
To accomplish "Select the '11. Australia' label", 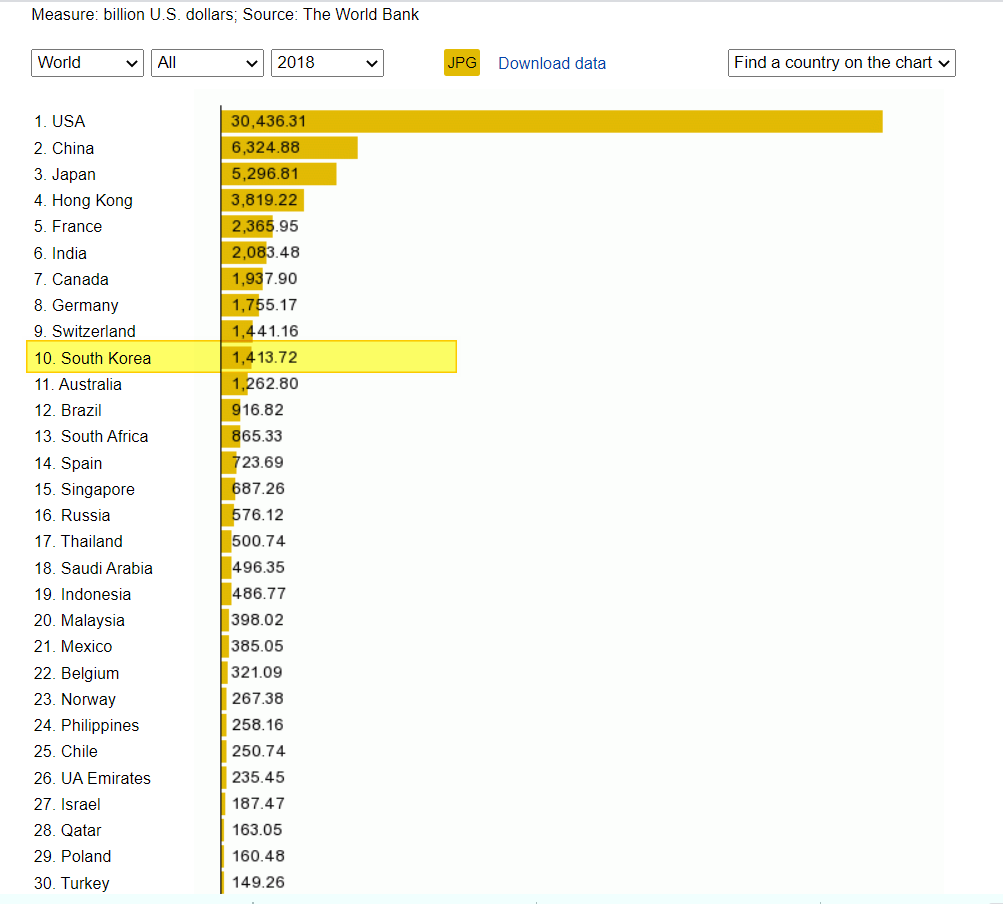I will (x=77, y=385).
